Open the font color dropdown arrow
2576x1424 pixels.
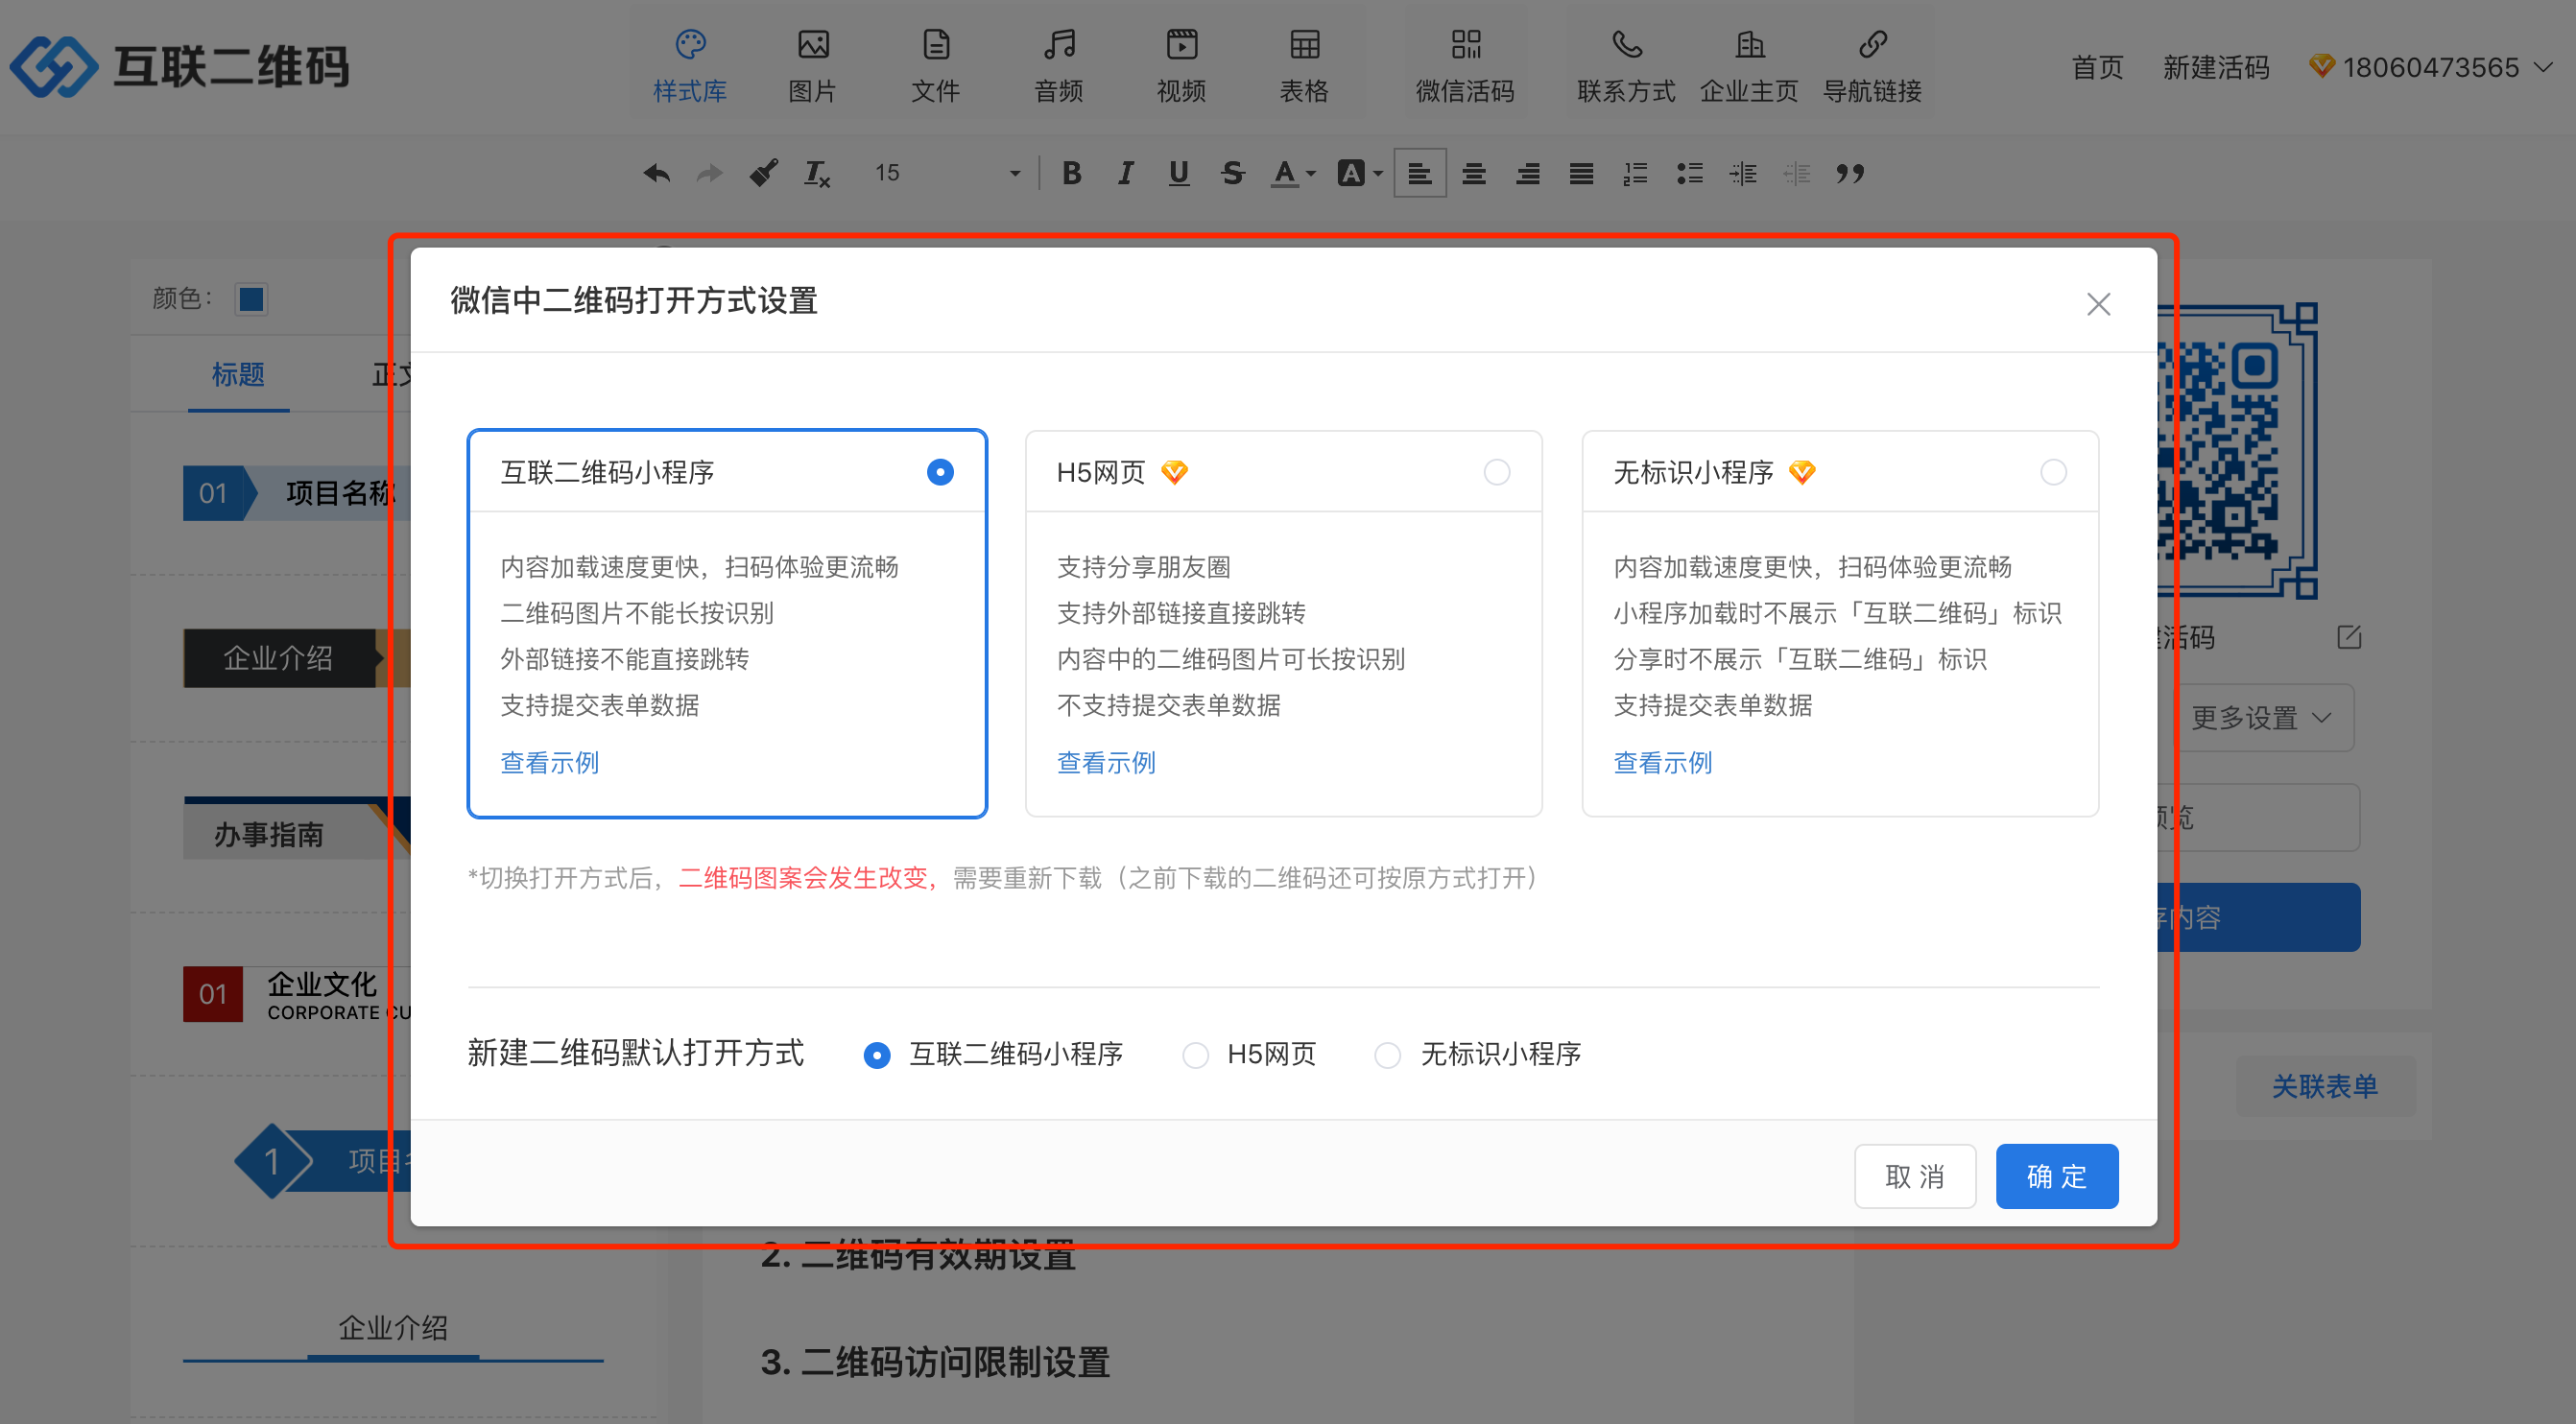click(x=1311, y=174)
